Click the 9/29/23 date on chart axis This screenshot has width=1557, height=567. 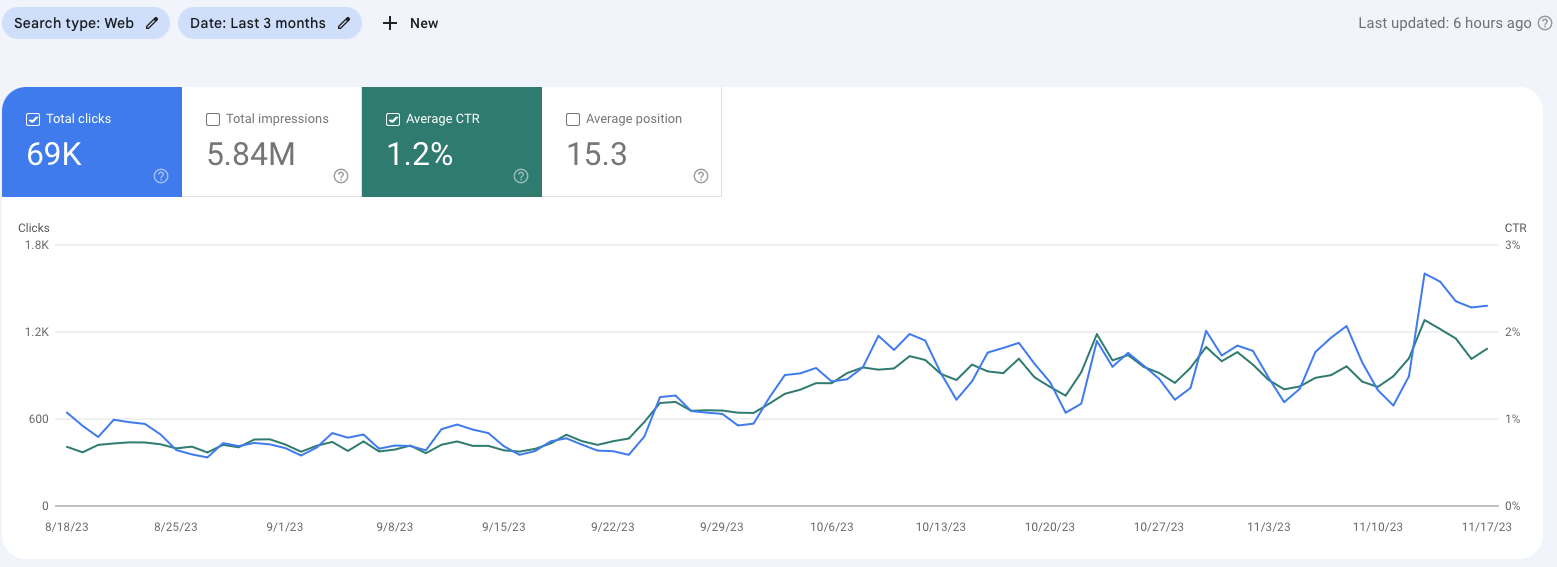[721, 527]
